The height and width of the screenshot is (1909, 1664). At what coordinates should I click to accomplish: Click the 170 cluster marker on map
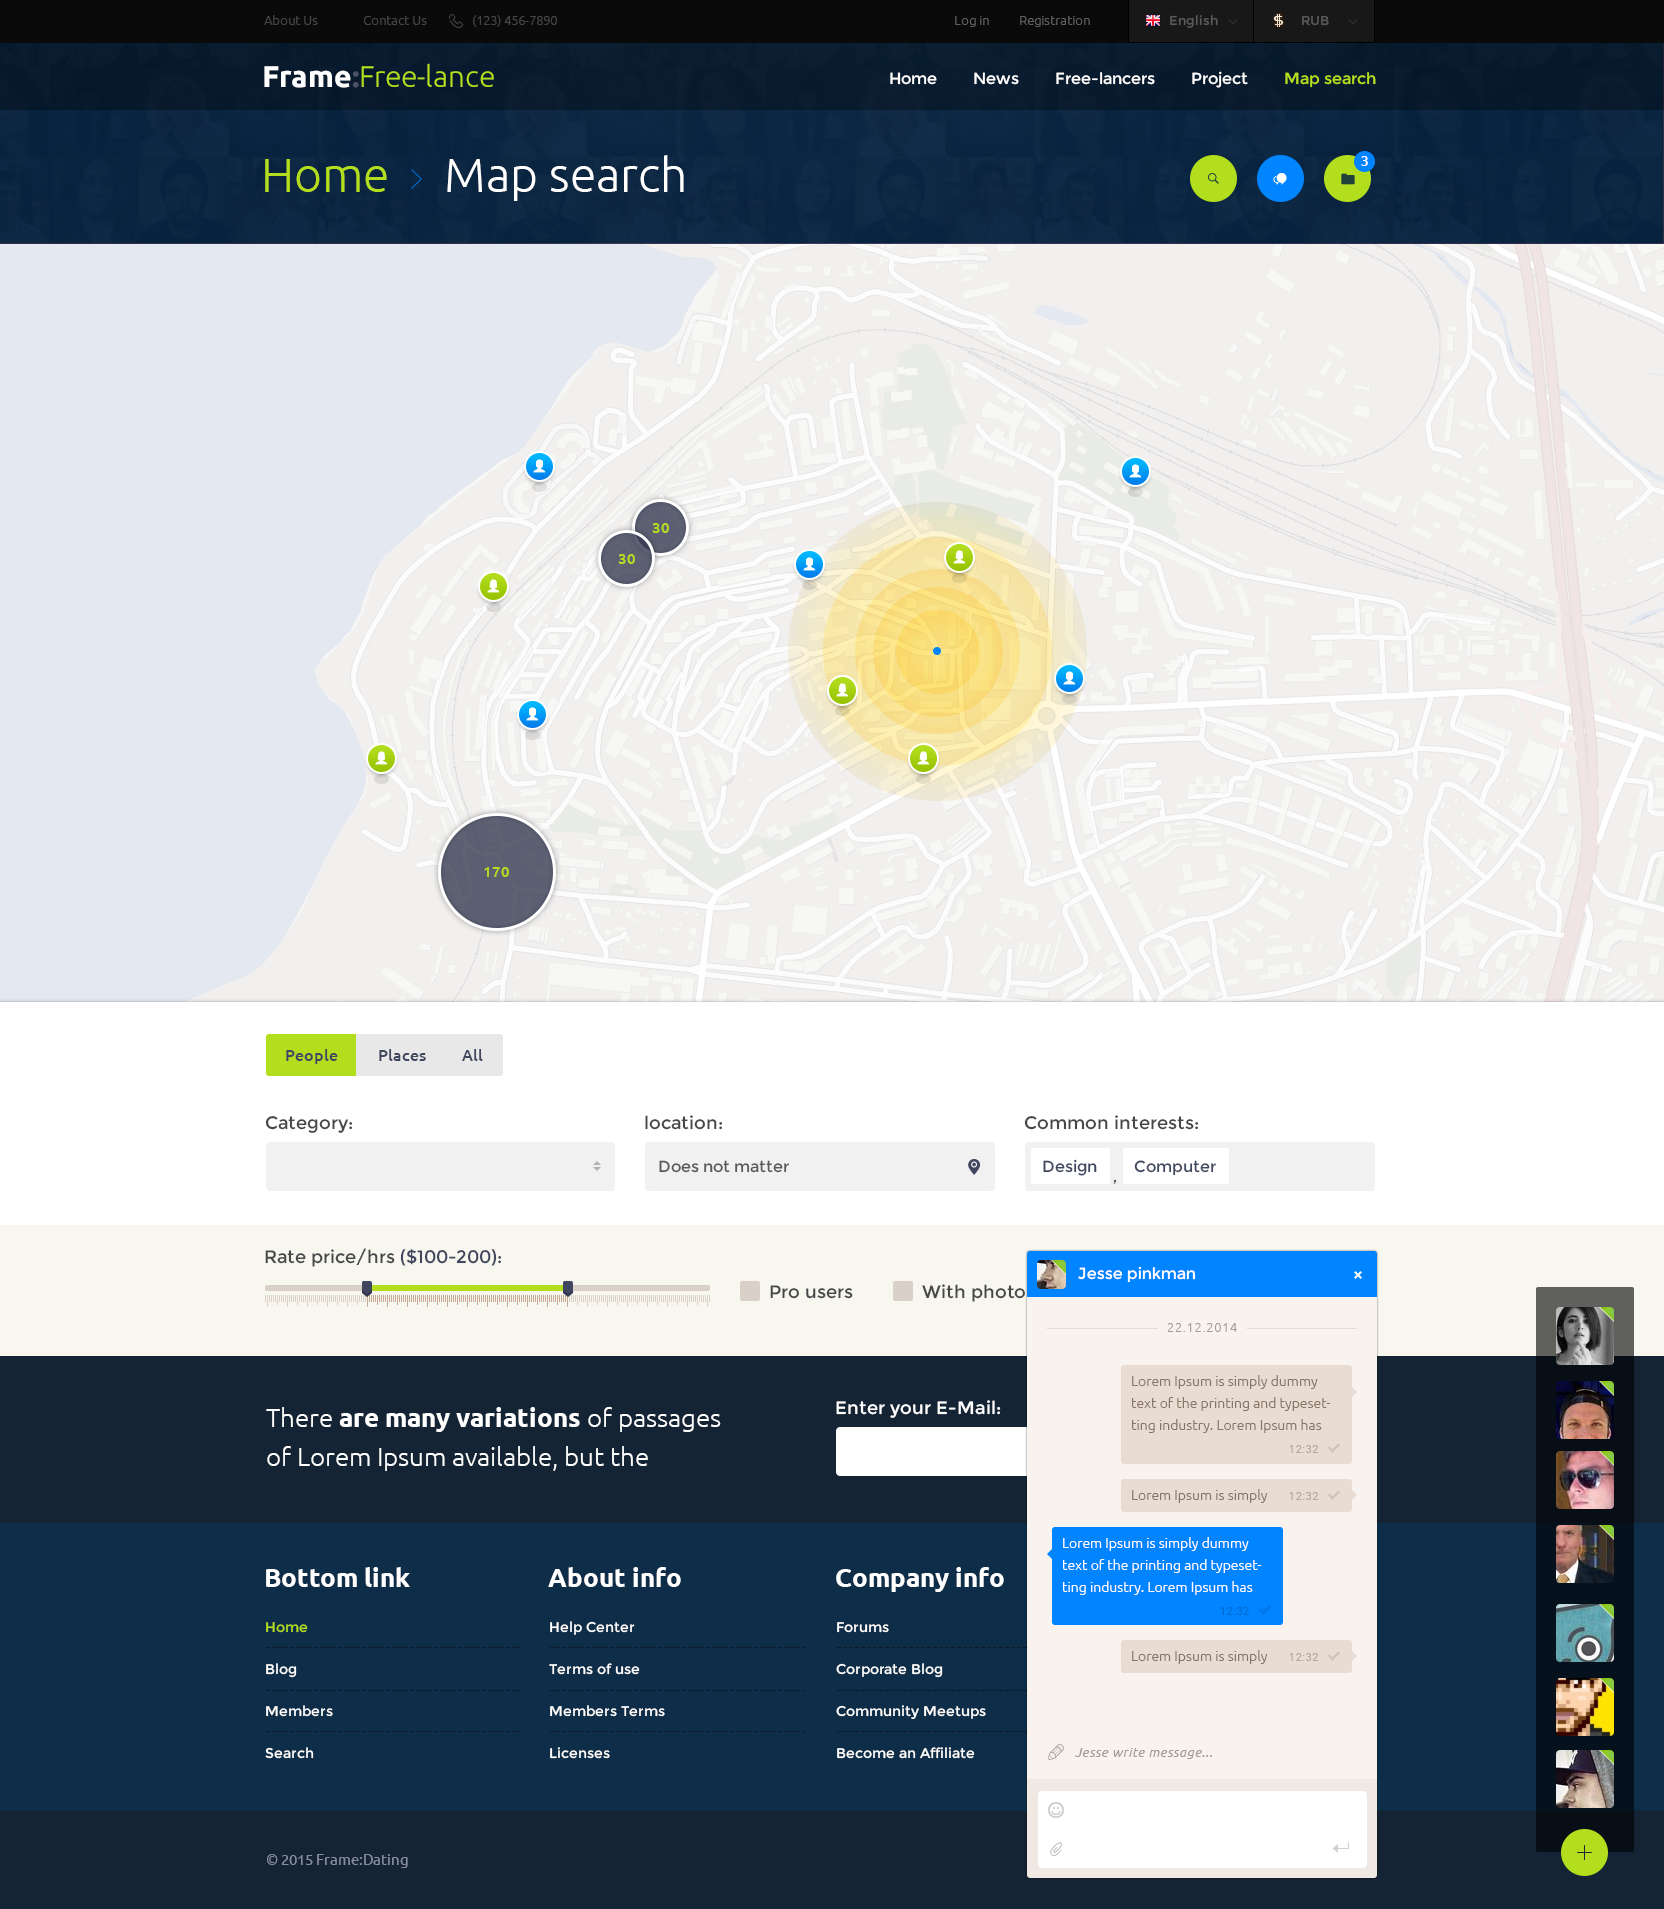497,872
